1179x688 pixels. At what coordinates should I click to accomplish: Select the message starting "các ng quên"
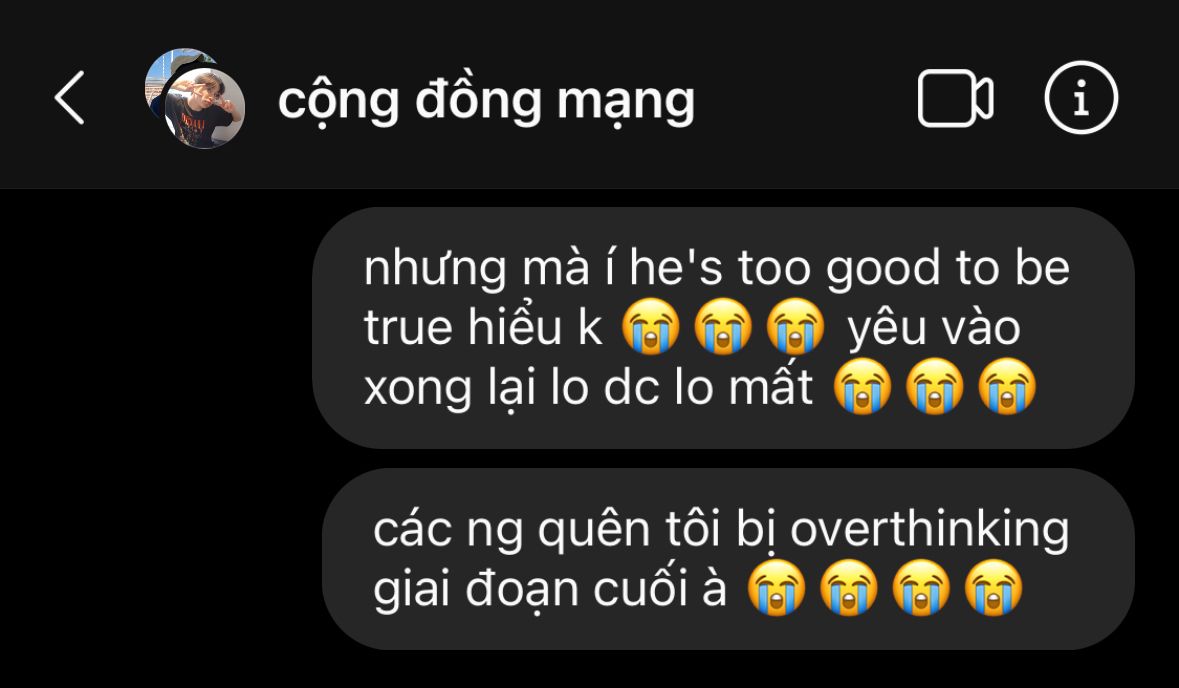tap(727, 559)
